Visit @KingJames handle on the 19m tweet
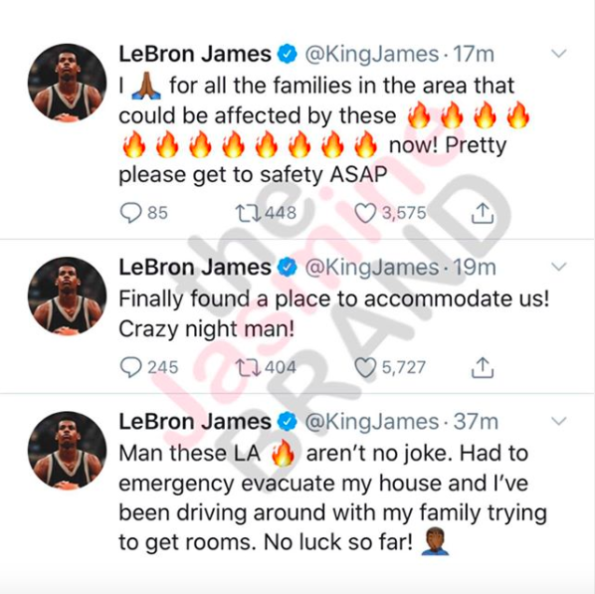This screenshot has width=595, height=594. point(372,268)
